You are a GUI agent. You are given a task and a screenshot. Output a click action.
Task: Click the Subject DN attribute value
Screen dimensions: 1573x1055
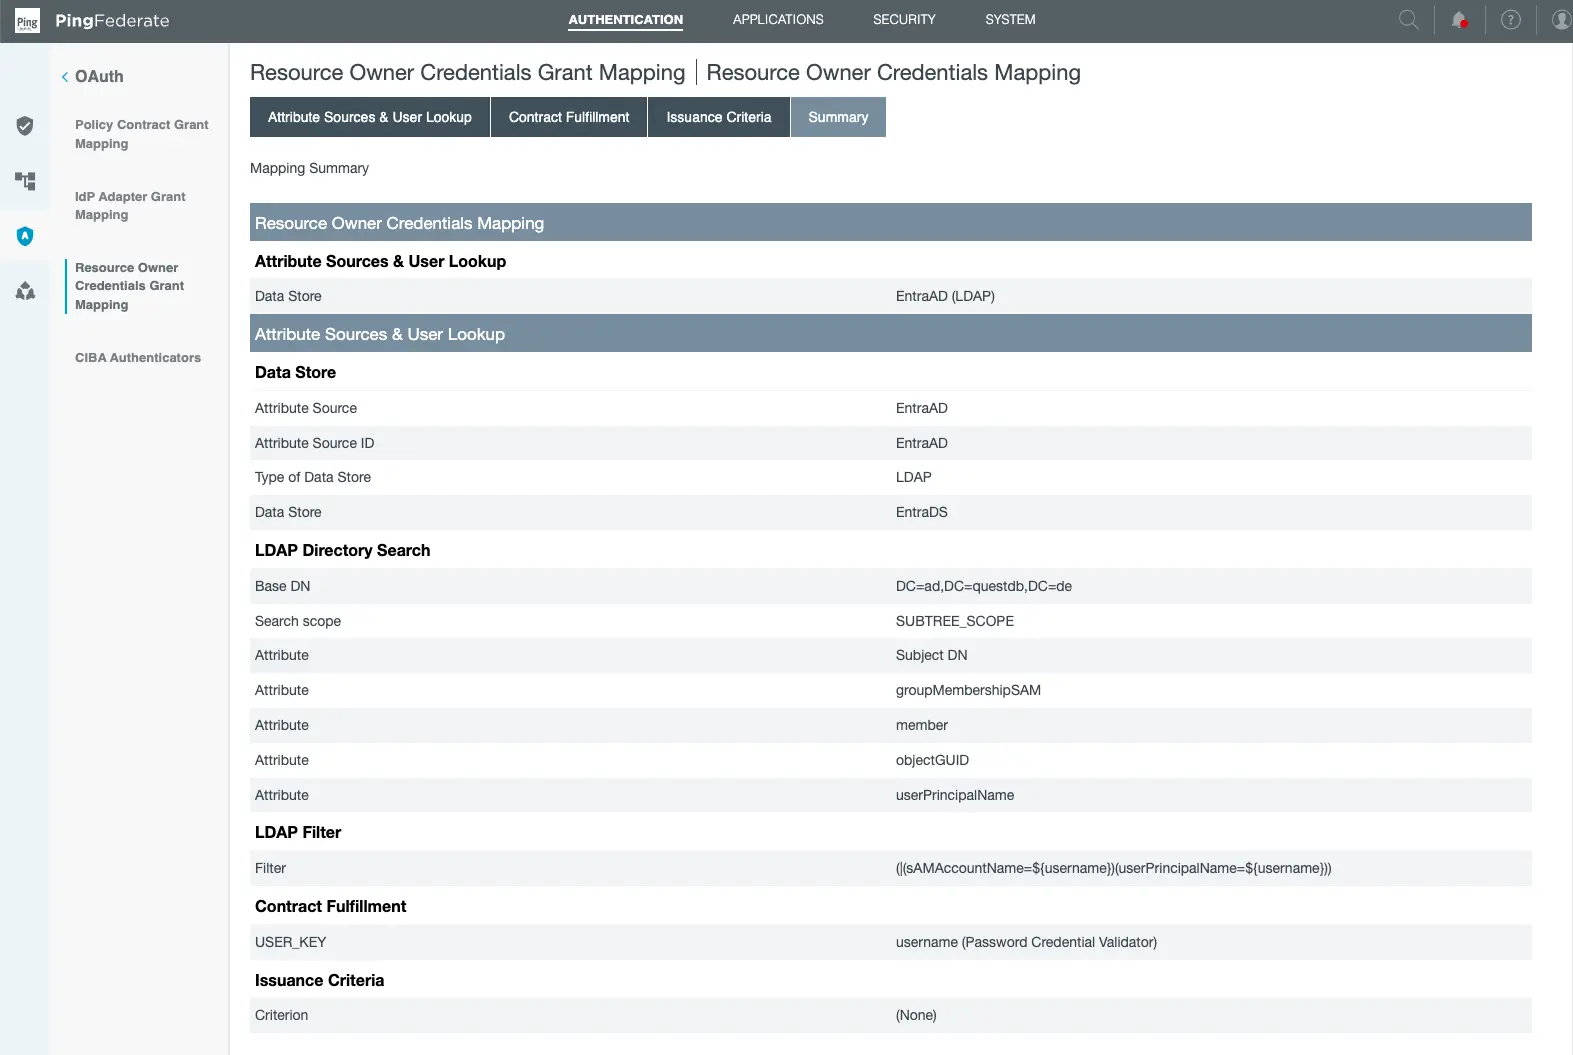[x=931, y=655]
